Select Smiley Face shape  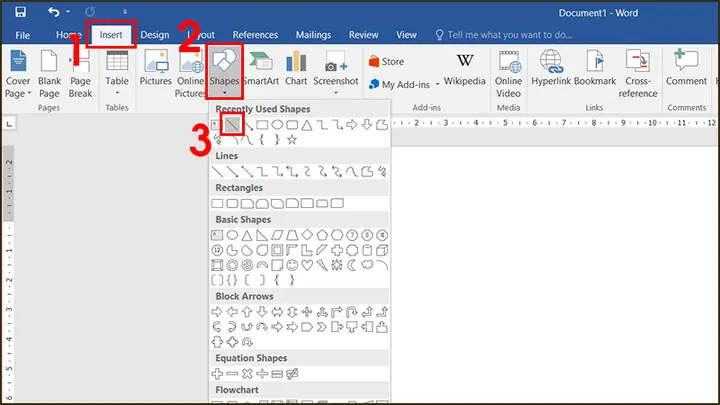pos(292,265)
